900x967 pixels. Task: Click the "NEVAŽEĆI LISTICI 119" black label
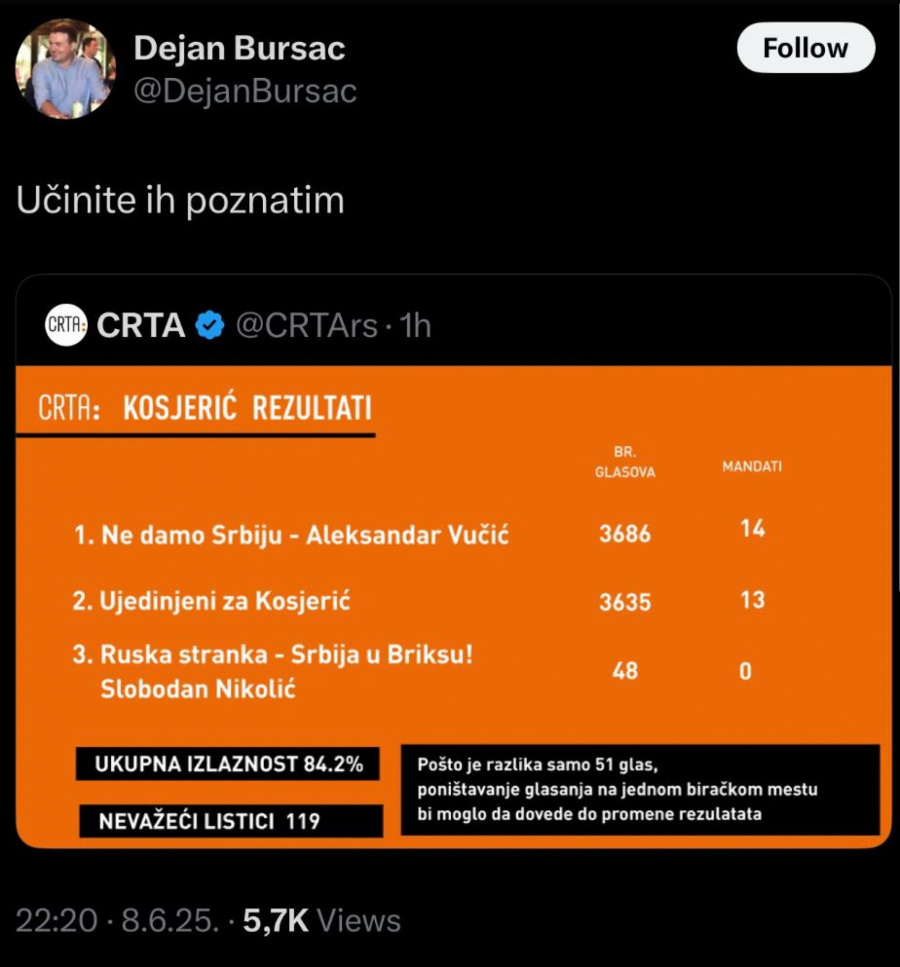230,821
